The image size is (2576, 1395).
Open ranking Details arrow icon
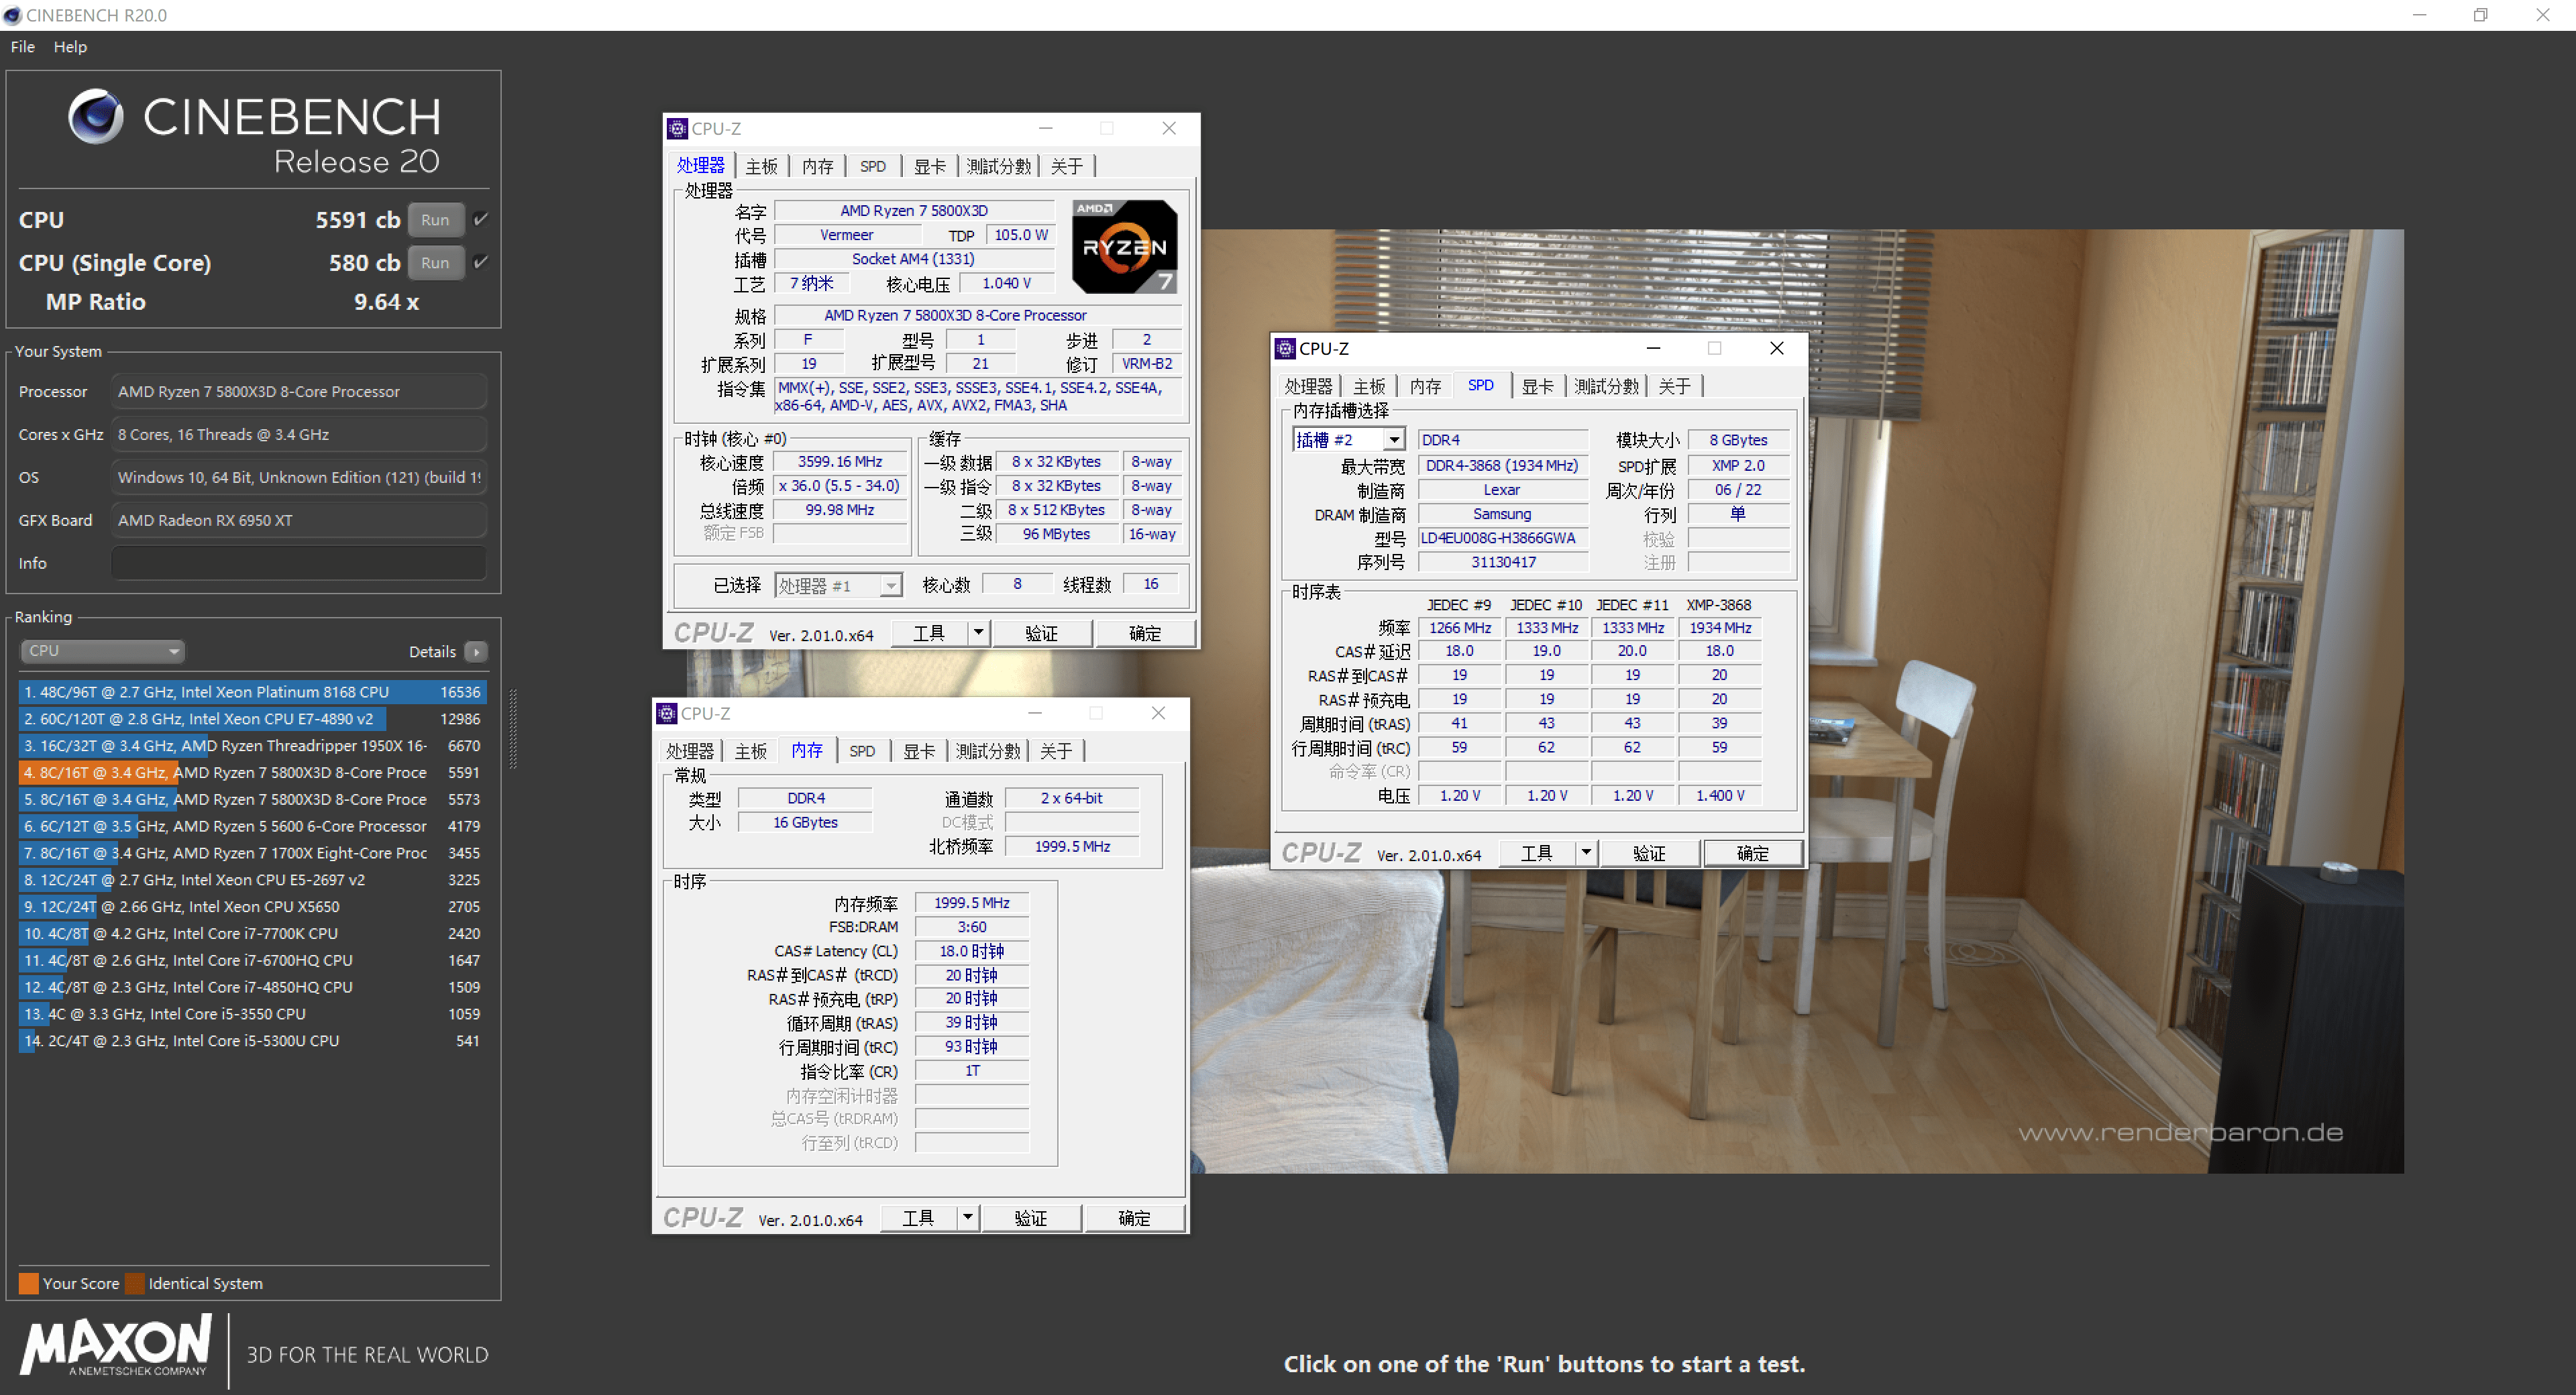[x=477, y=652]
